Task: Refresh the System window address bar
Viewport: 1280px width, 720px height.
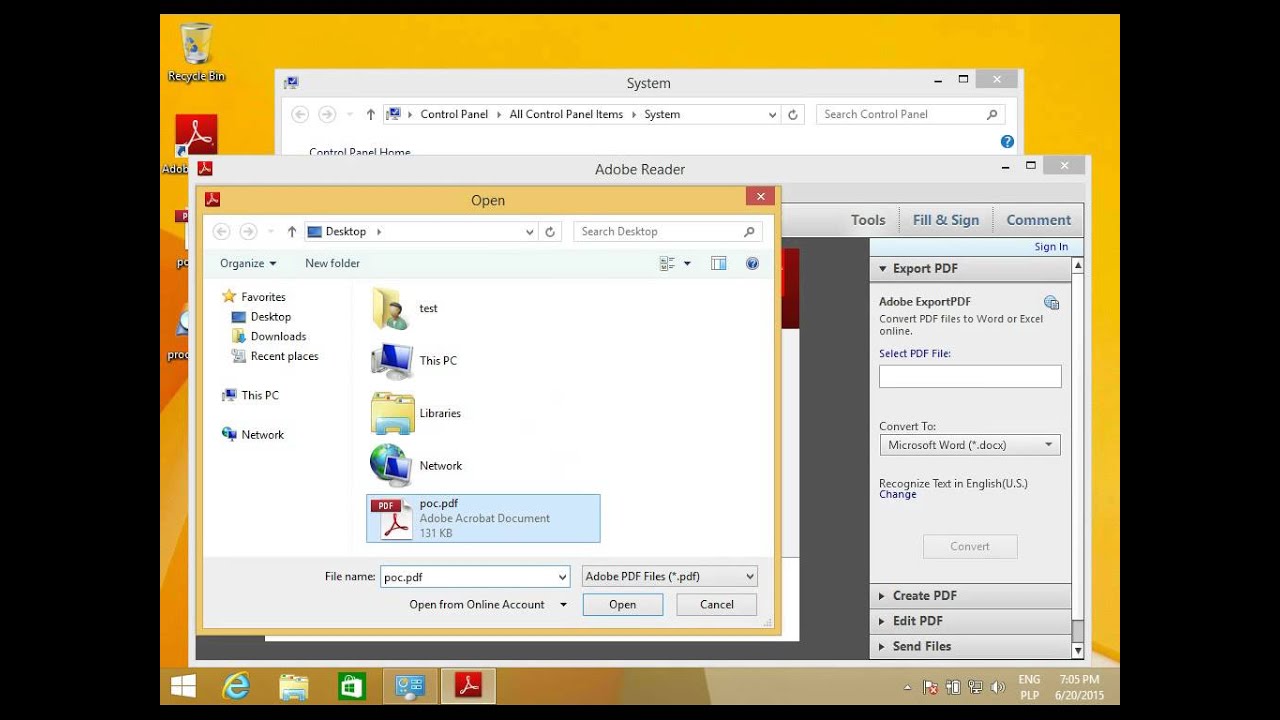Action: pyautogui.click(x=793, y=115)
